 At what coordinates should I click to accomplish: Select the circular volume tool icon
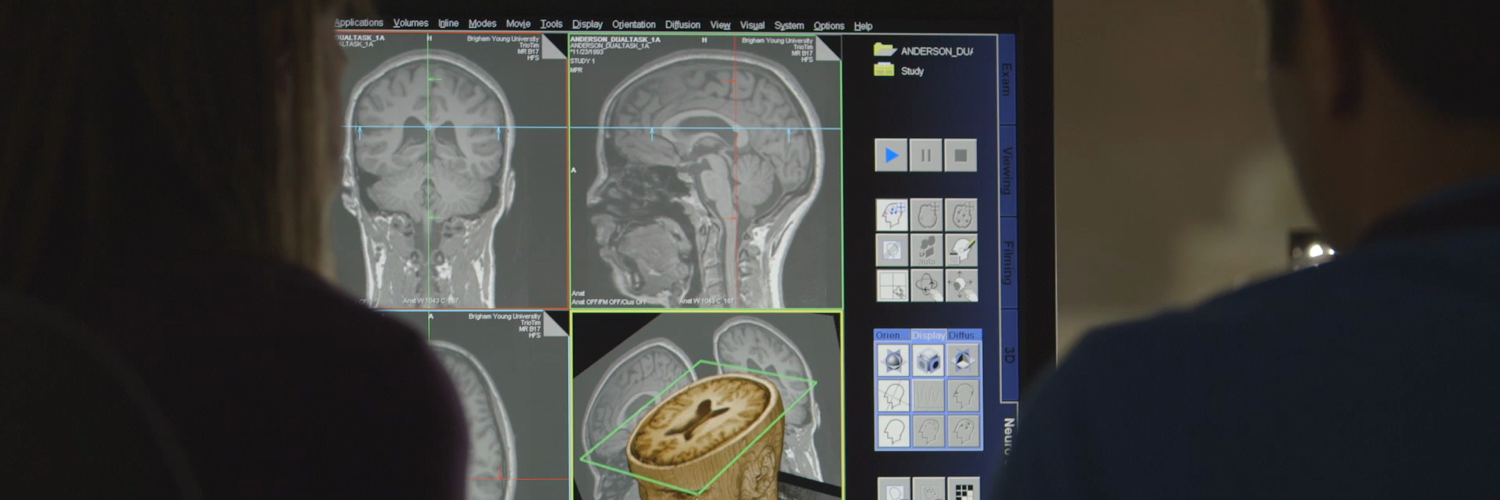click(892, 250)
